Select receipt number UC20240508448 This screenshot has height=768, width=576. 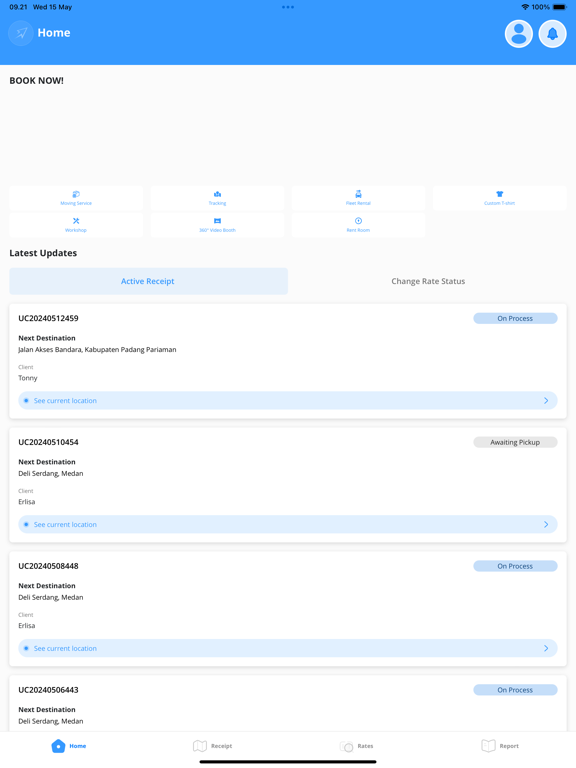tap(48, 566)
